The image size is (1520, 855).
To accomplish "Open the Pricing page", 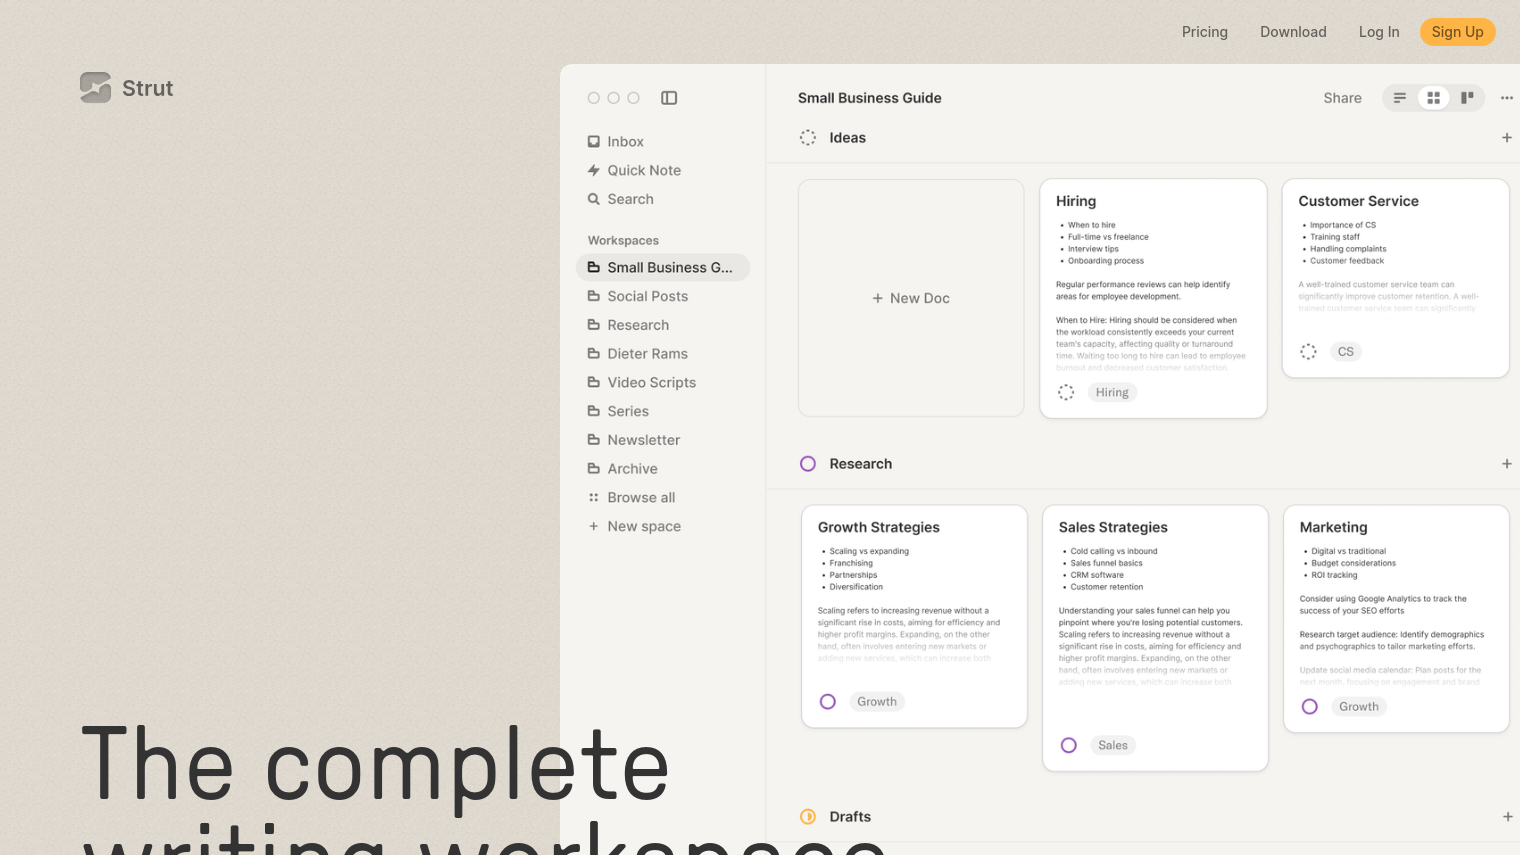I will [1205, 32].
